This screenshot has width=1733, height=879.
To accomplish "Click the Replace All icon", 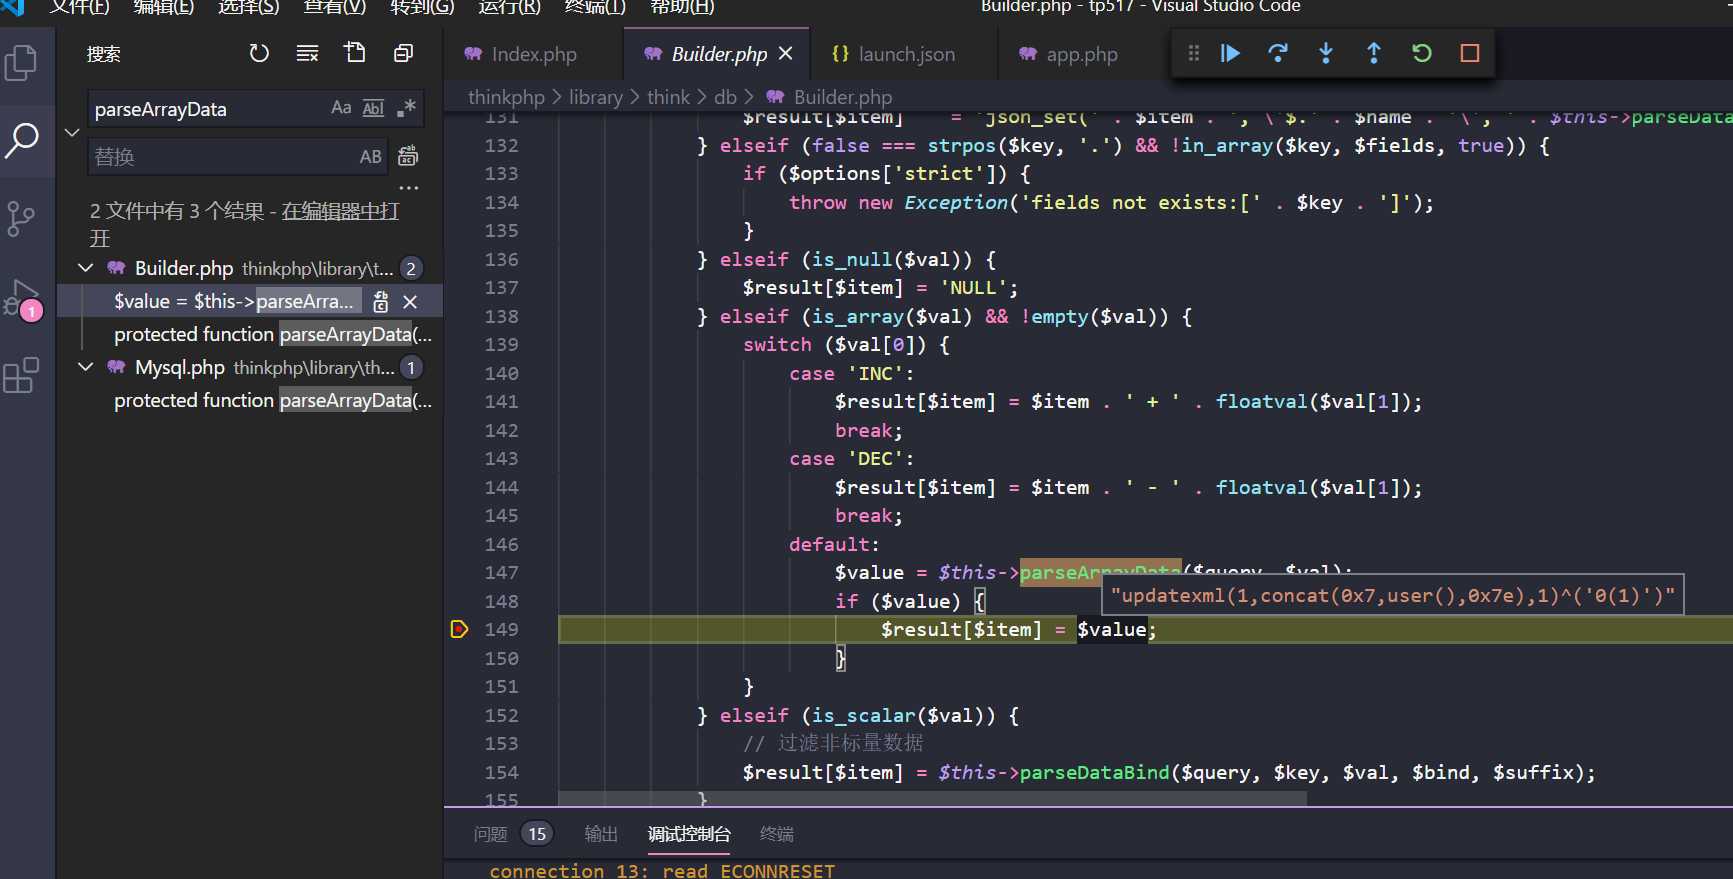I will pos(408,156).
